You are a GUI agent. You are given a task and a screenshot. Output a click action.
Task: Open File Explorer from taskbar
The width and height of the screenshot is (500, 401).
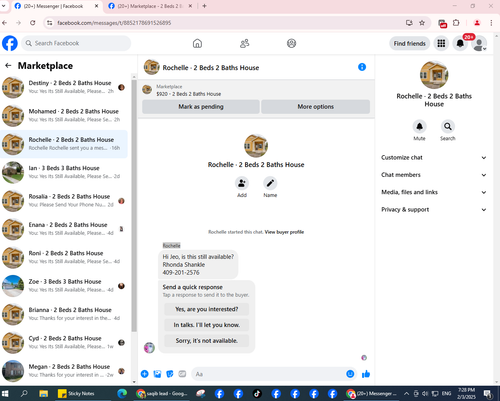pos(44,394)
